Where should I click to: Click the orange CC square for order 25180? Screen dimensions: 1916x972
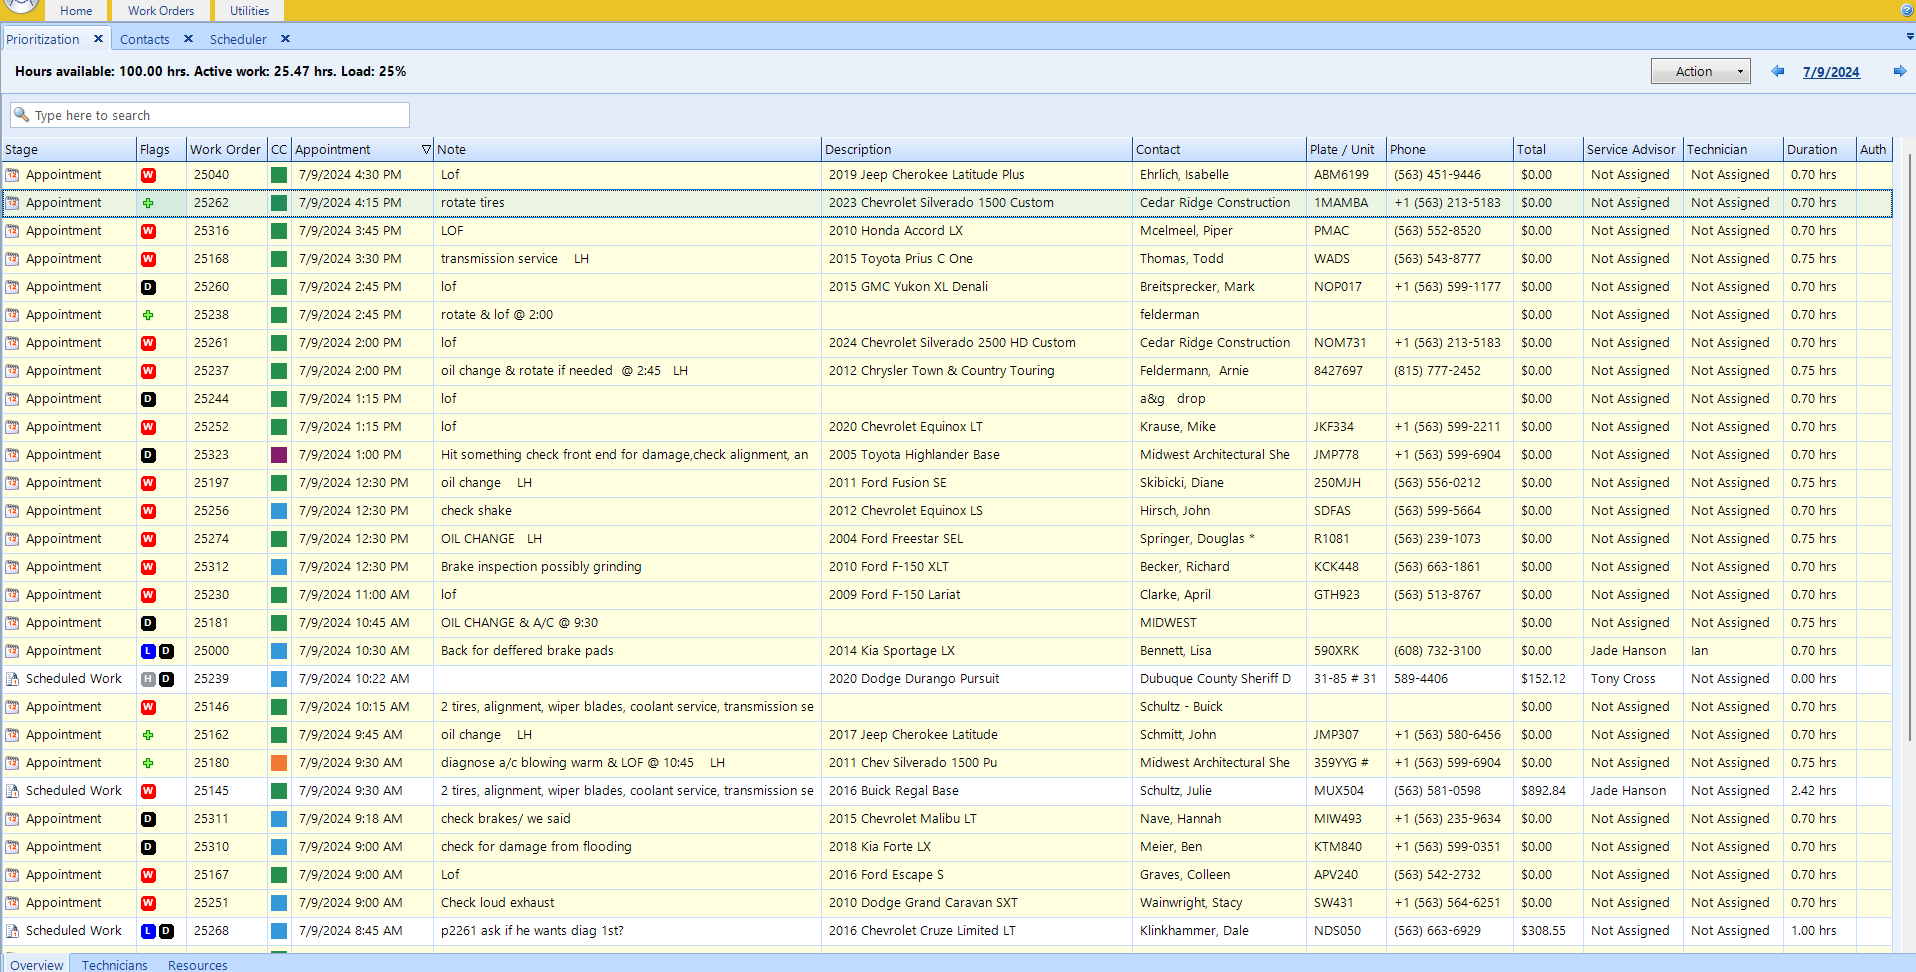click(278, 762)
